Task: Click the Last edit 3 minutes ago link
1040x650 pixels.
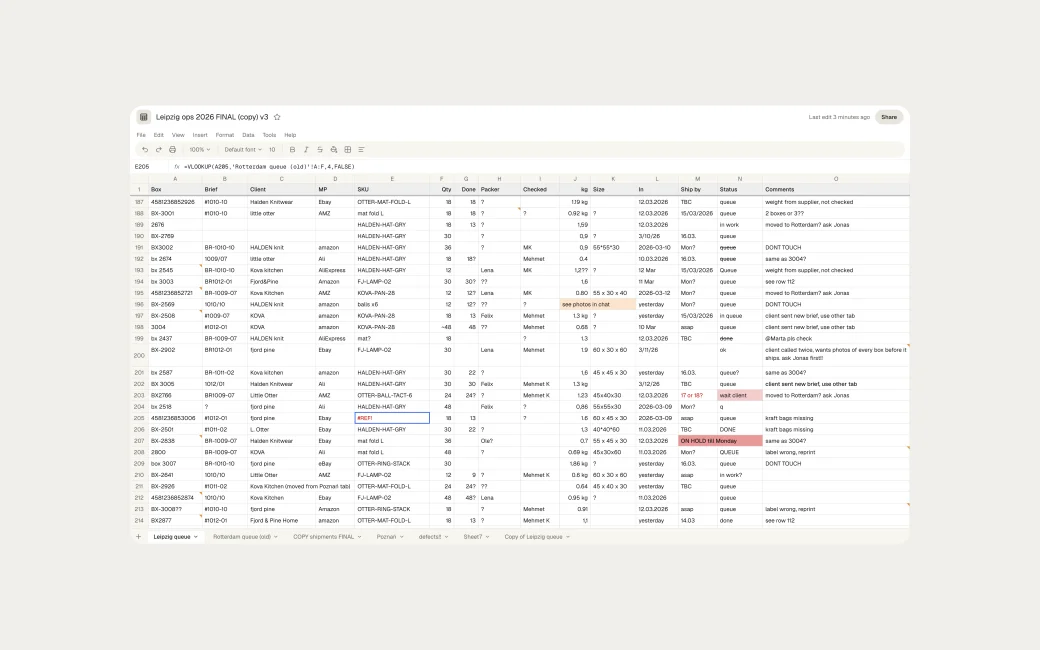Action: (x=839, y=117)
